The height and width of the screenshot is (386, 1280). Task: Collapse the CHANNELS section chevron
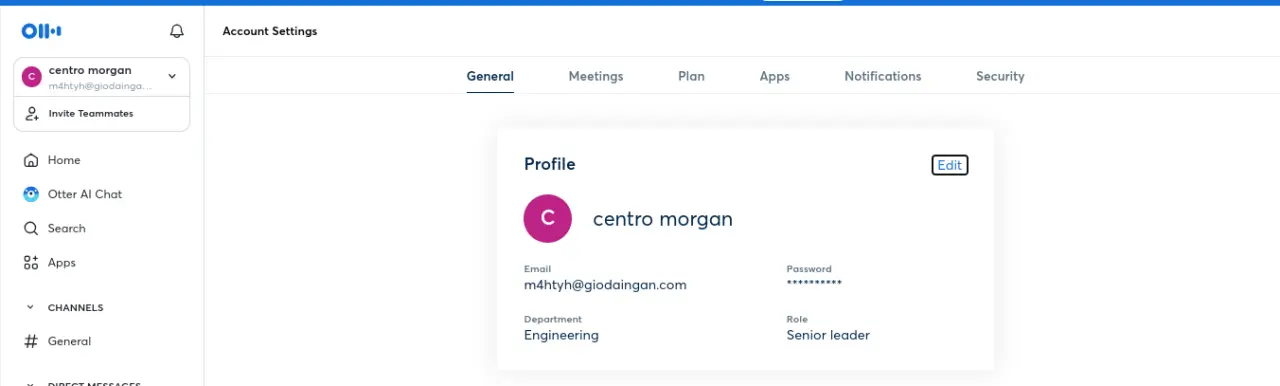coord(30,308)
